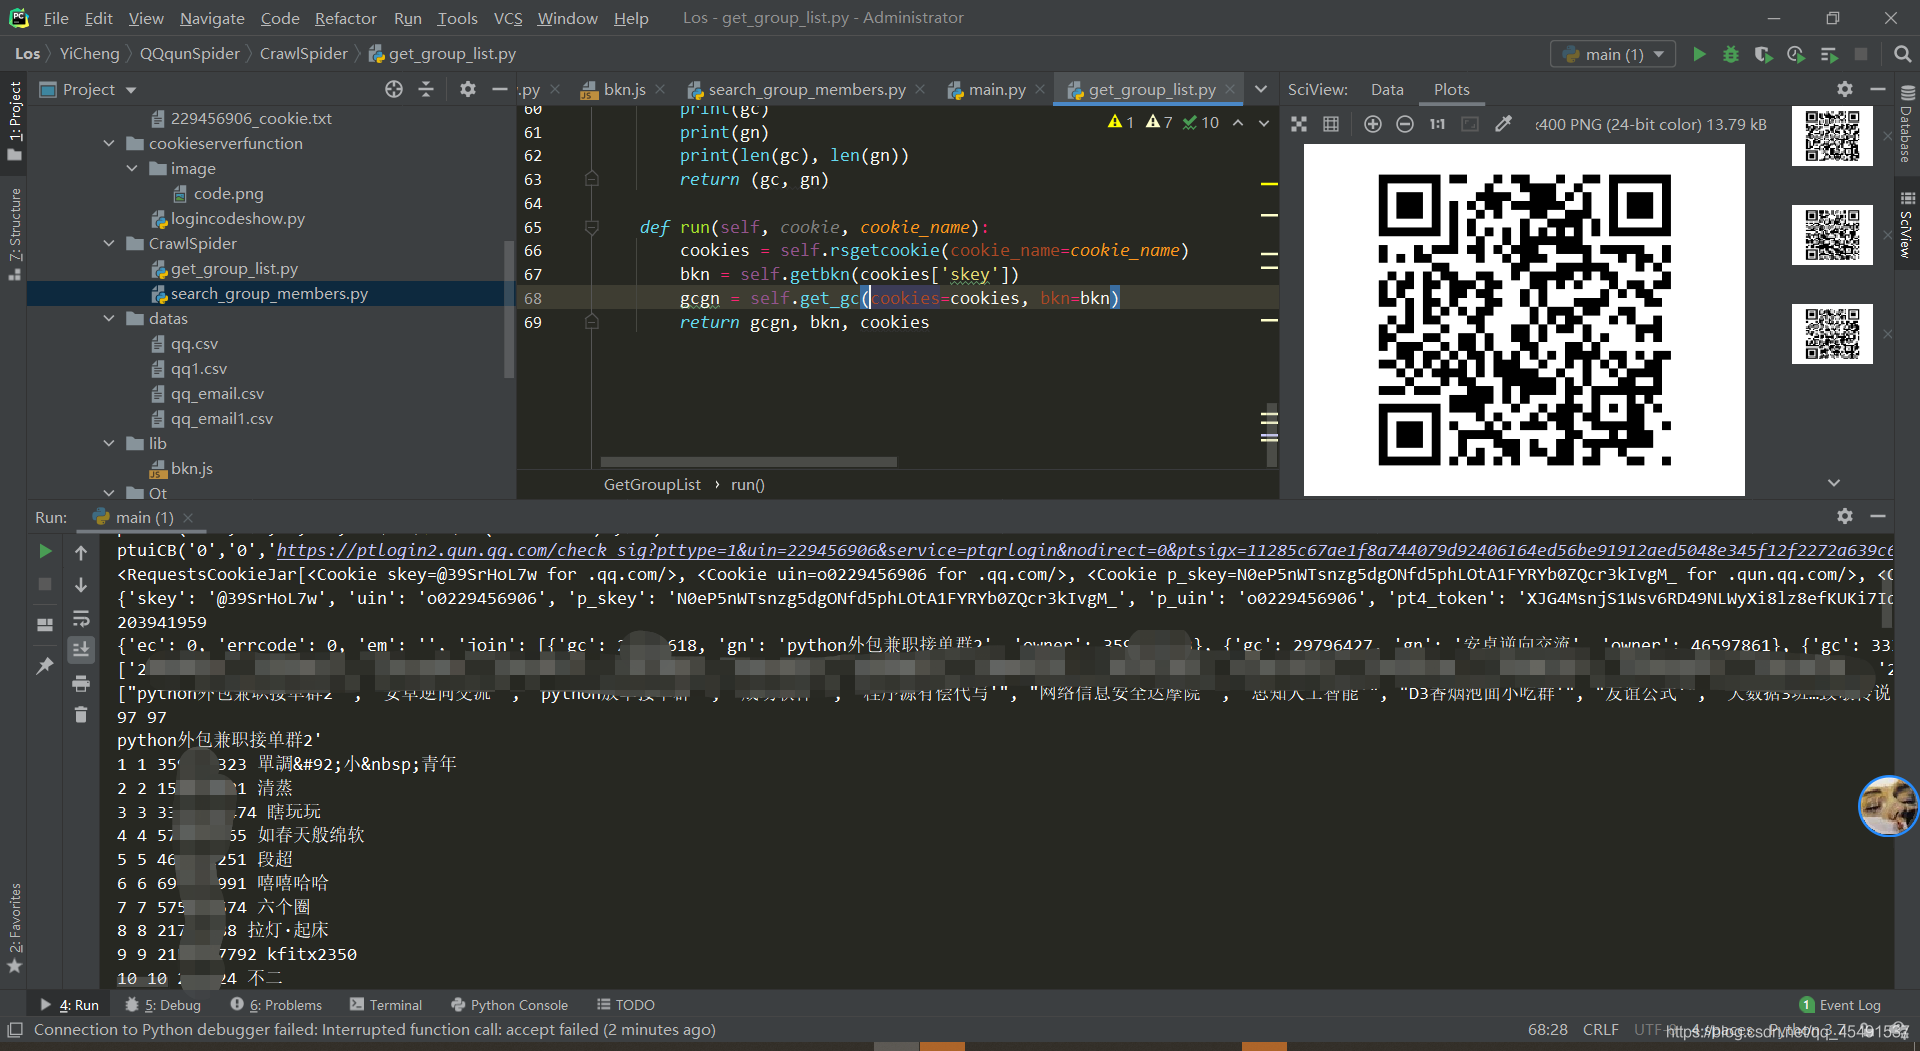The image size is (1920, 1051).
Task: Collapse the datas folder in the project tree
Action: [x=109, y=319]
